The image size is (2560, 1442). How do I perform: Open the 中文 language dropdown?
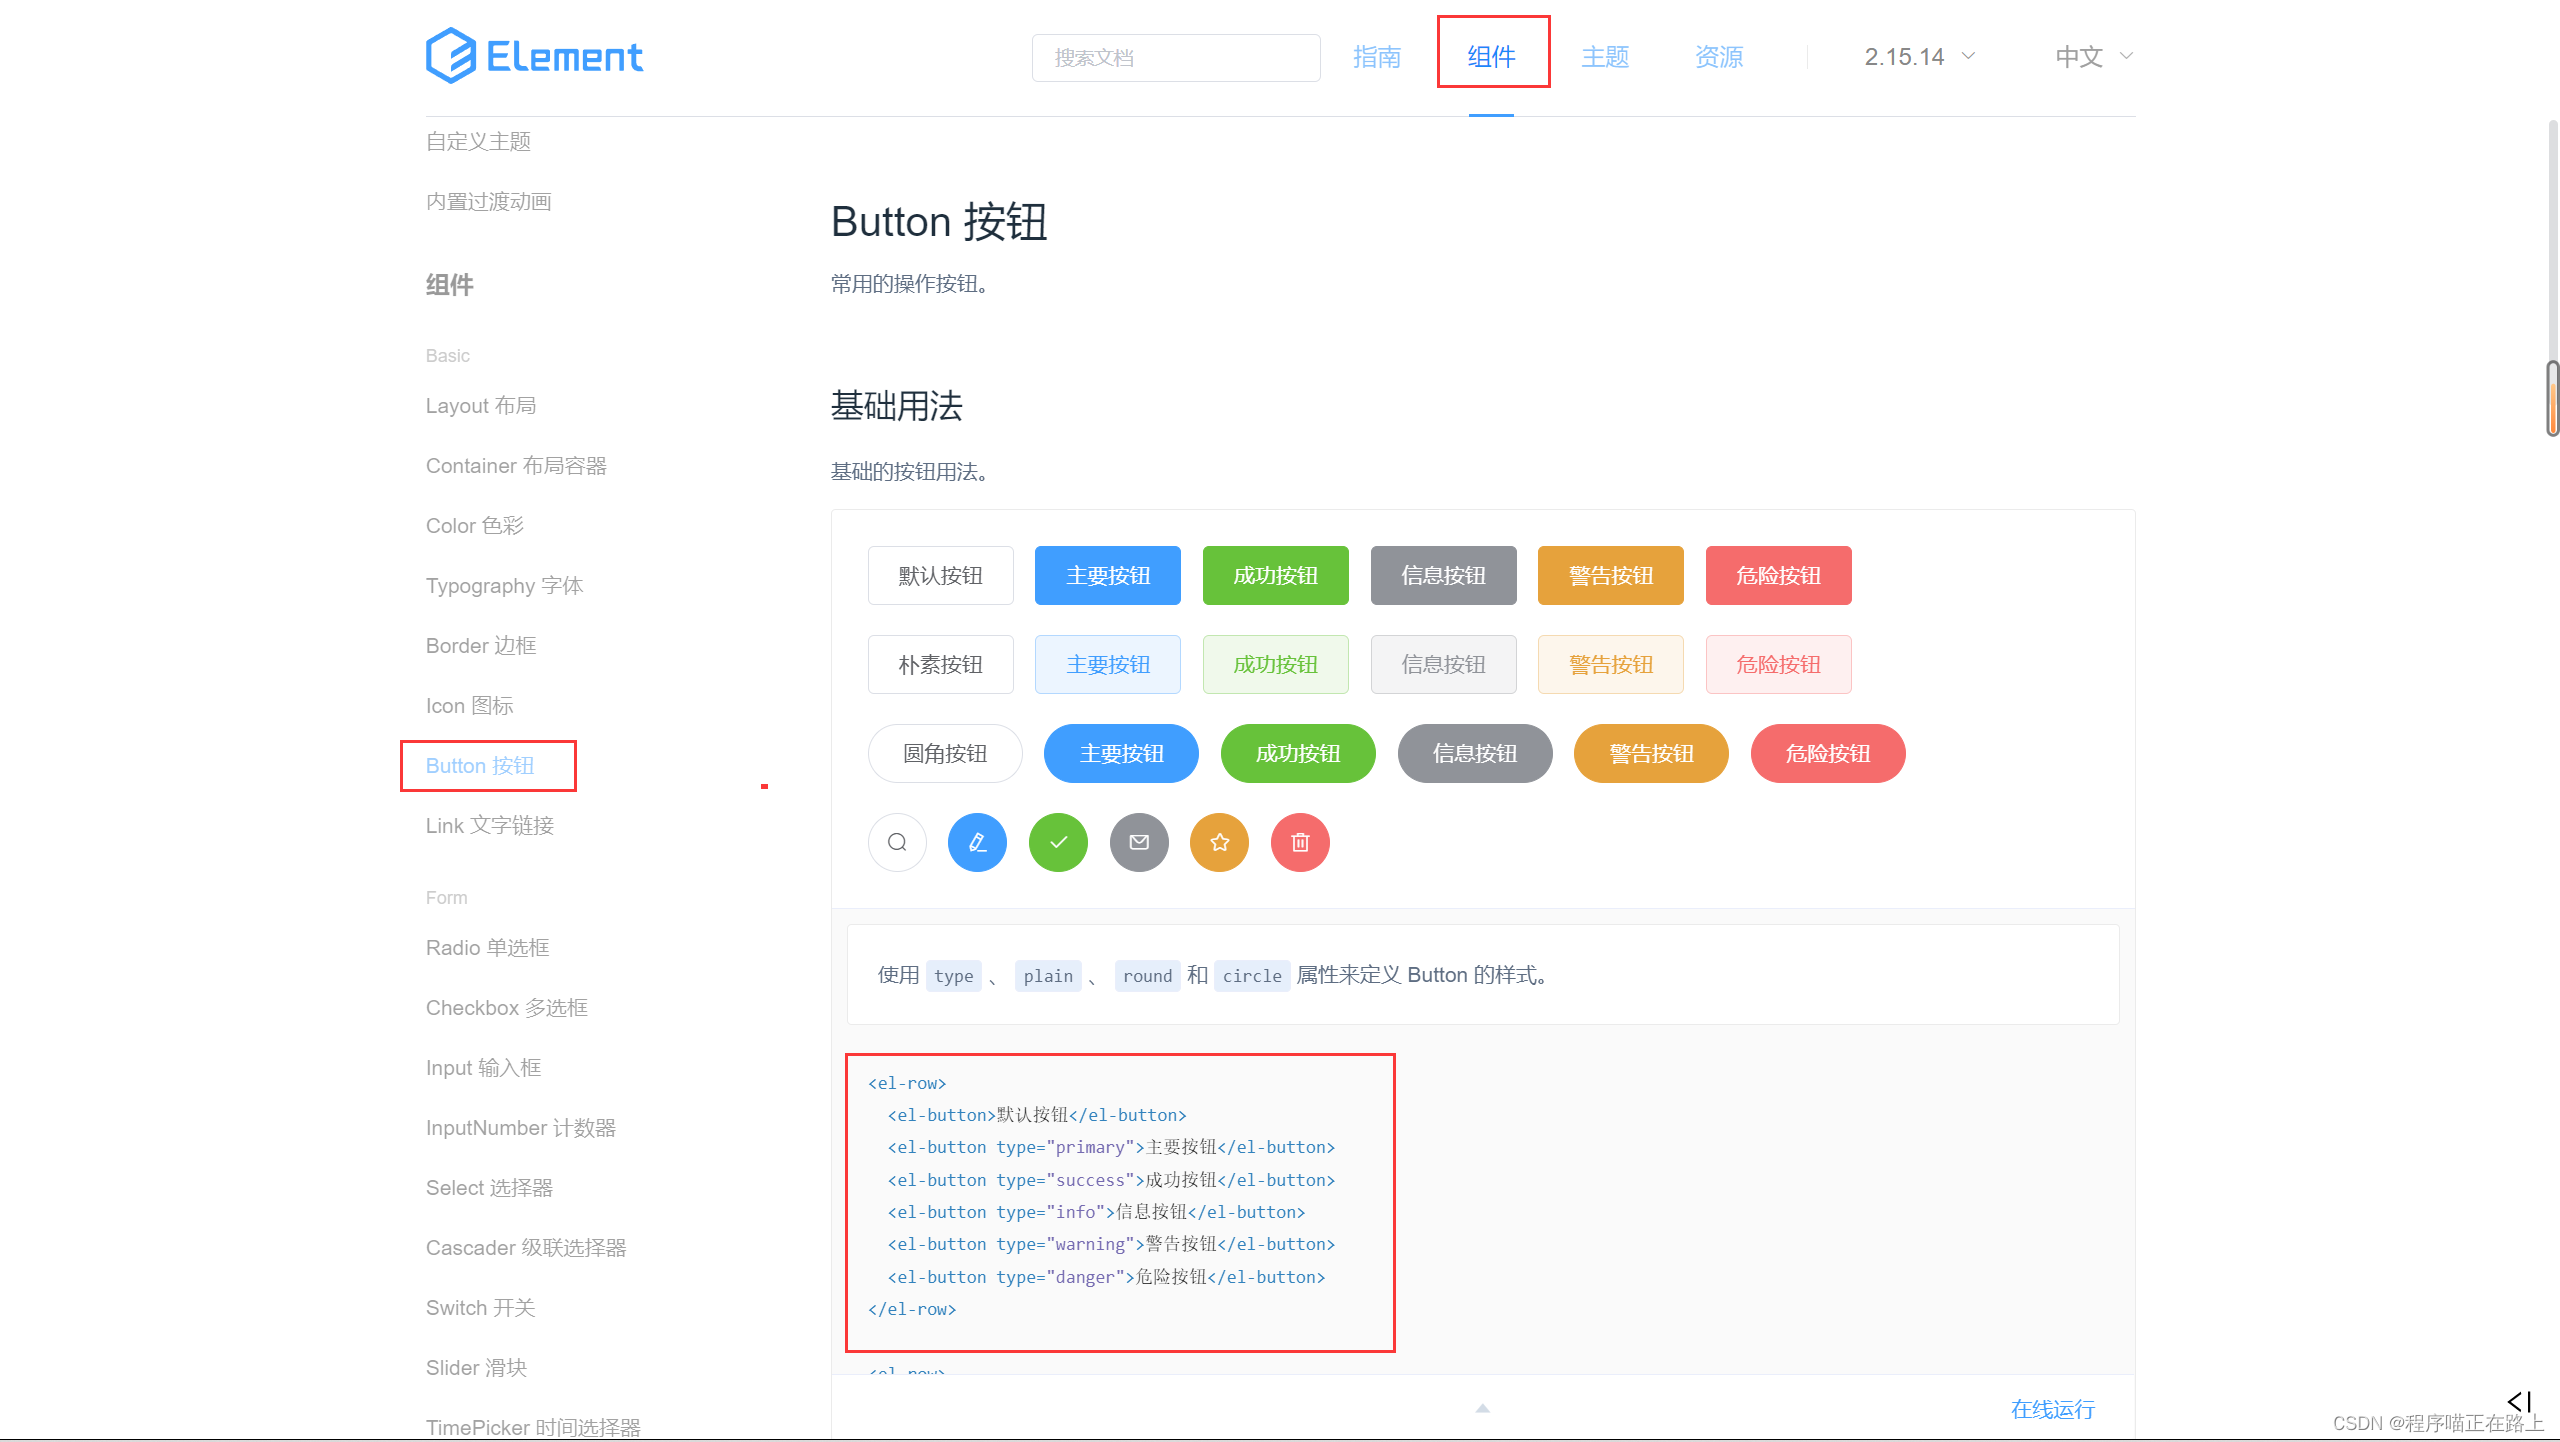pyautogui.click(x=2094, y=57)
